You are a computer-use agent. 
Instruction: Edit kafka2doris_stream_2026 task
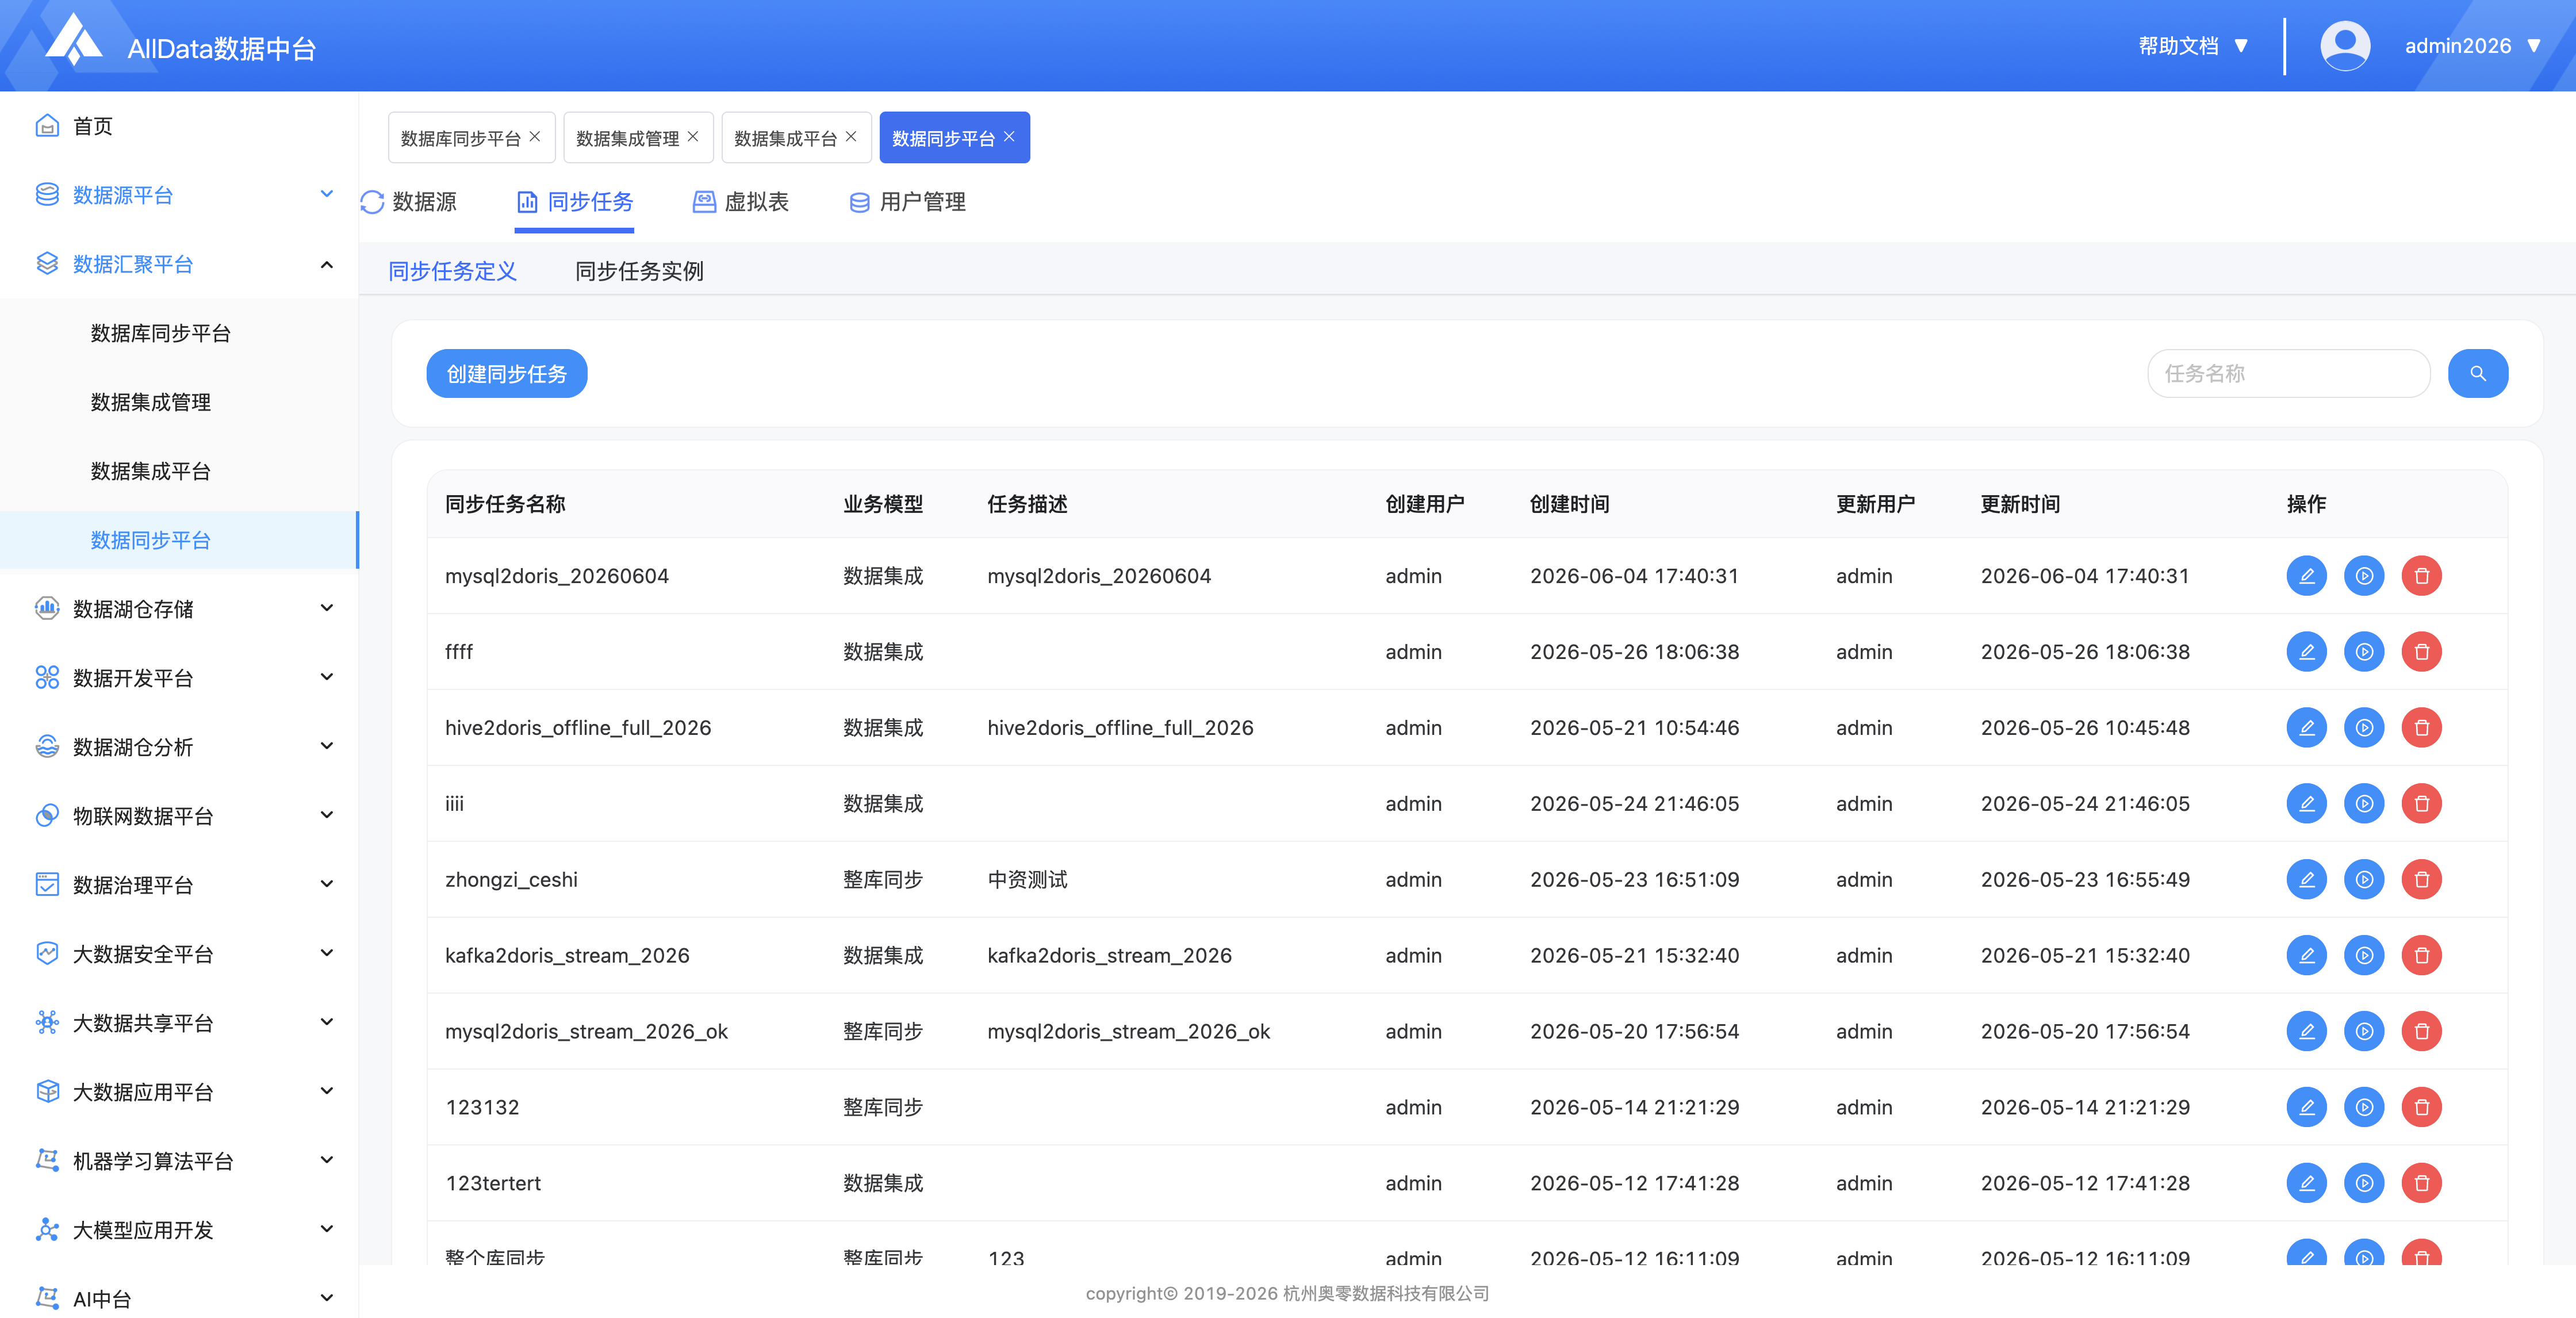(x=2306, y=956)
